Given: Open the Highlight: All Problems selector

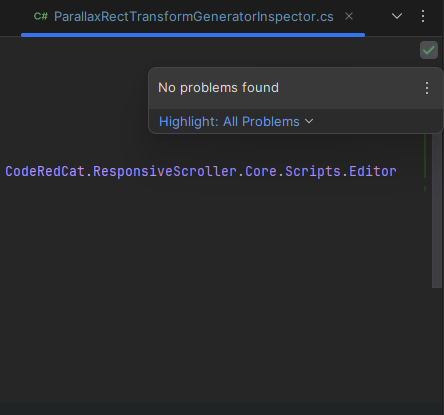Looking at the screenshot, I should pos(236,122).
